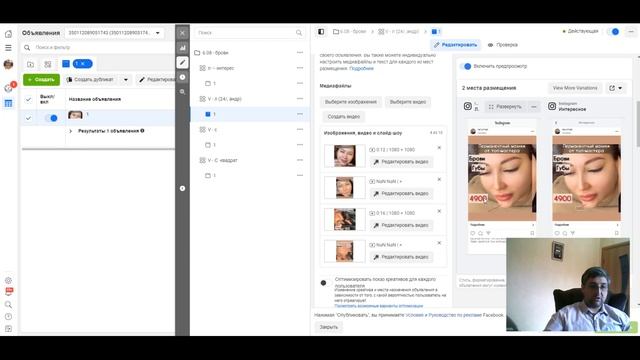Viewport: 640px width, 360px height.
Task: Expand Результаты 1 объявления row
Action: [x=71, y=131]
